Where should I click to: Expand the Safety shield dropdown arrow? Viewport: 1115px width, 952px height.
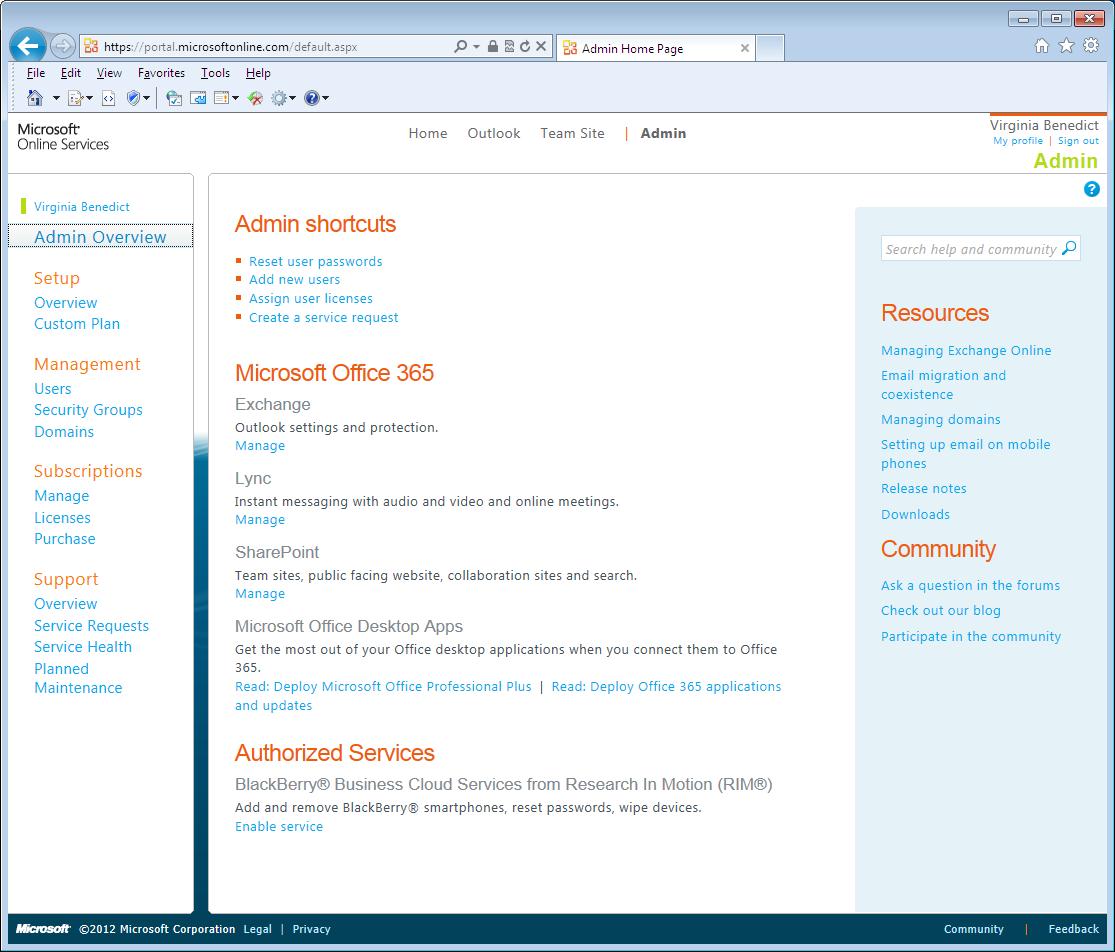pos(146,98)
